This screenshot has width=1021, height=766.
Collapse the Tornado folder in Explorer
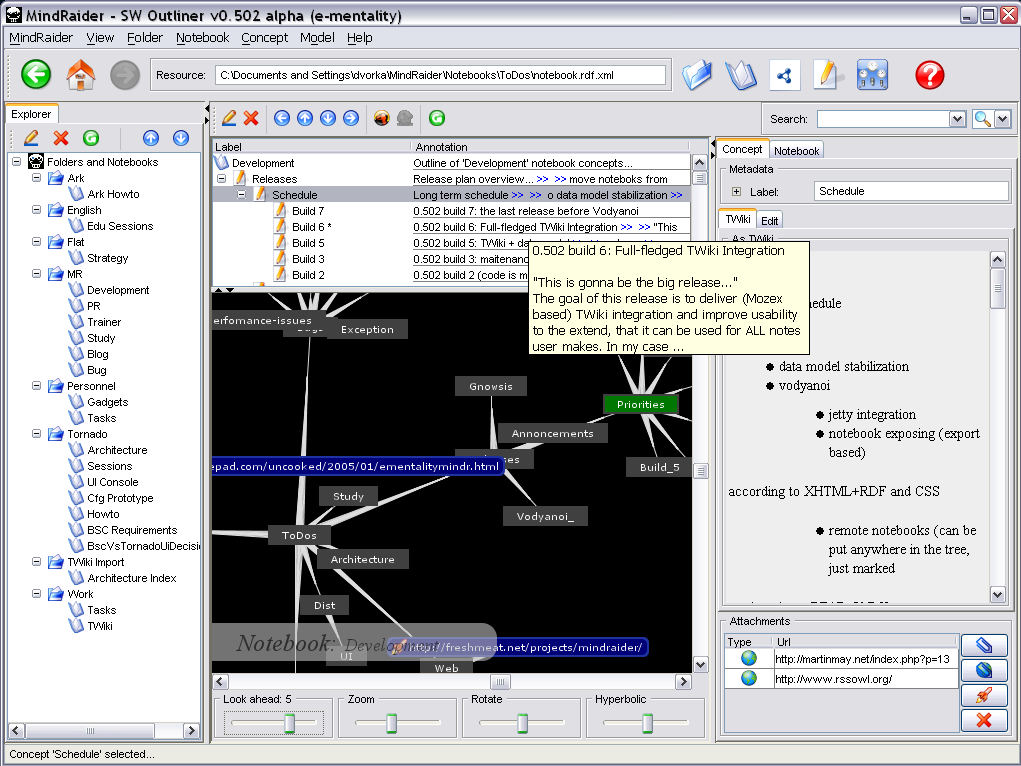[x=35, y=434]
